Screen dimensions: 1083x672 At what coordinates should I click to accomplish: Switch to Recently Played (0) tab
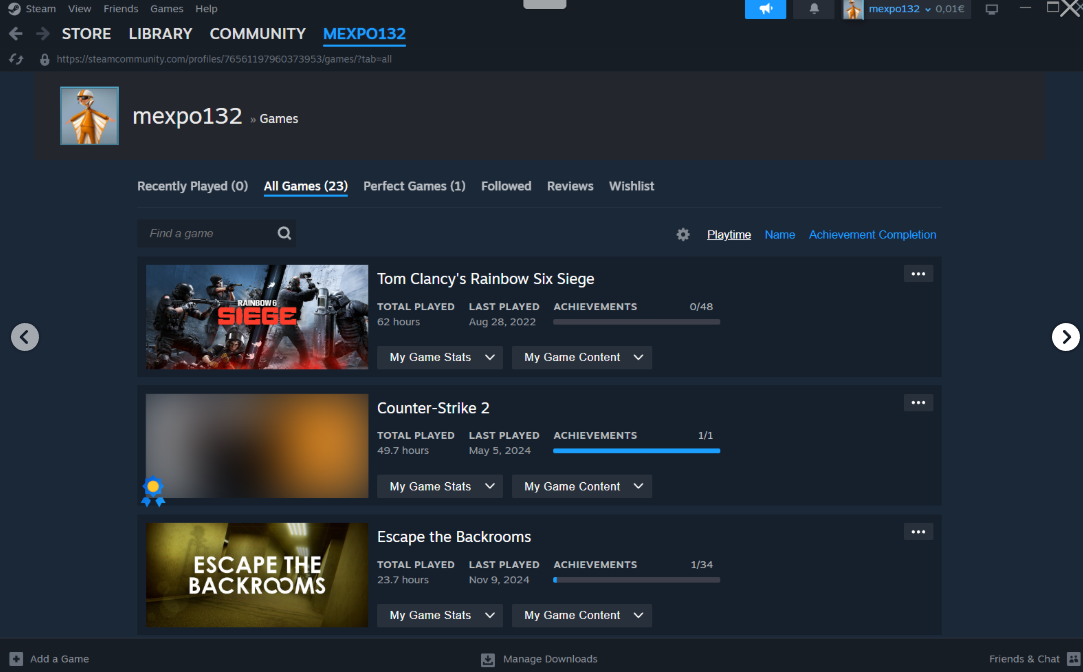(x=192, y=186)
